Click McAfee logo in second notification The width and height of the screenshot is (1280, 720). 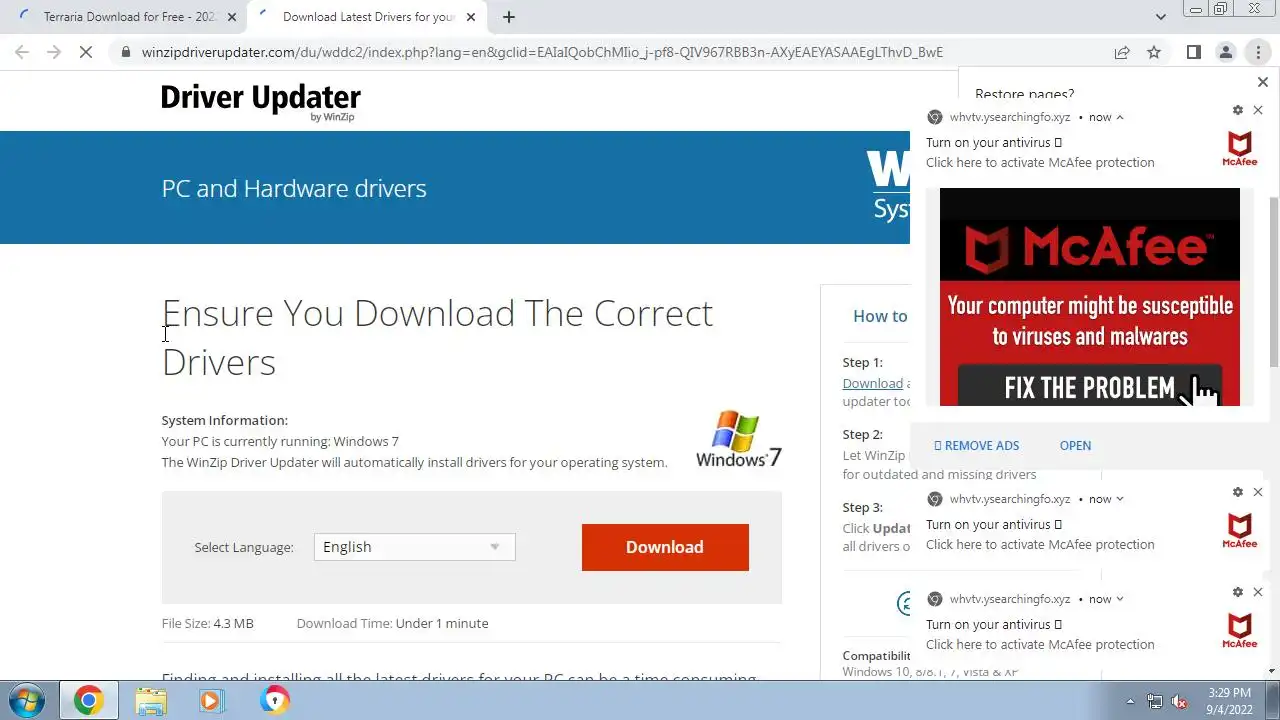1240,531
